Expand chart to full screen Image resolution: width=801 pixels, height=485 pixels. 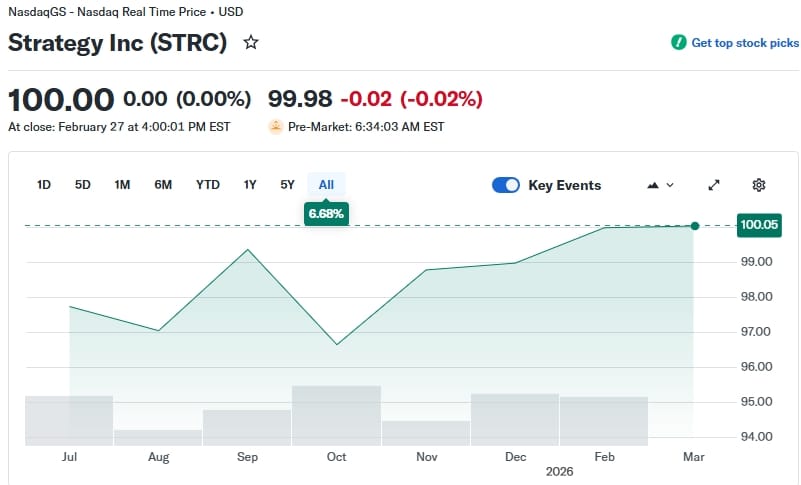(x=714, y=185)
